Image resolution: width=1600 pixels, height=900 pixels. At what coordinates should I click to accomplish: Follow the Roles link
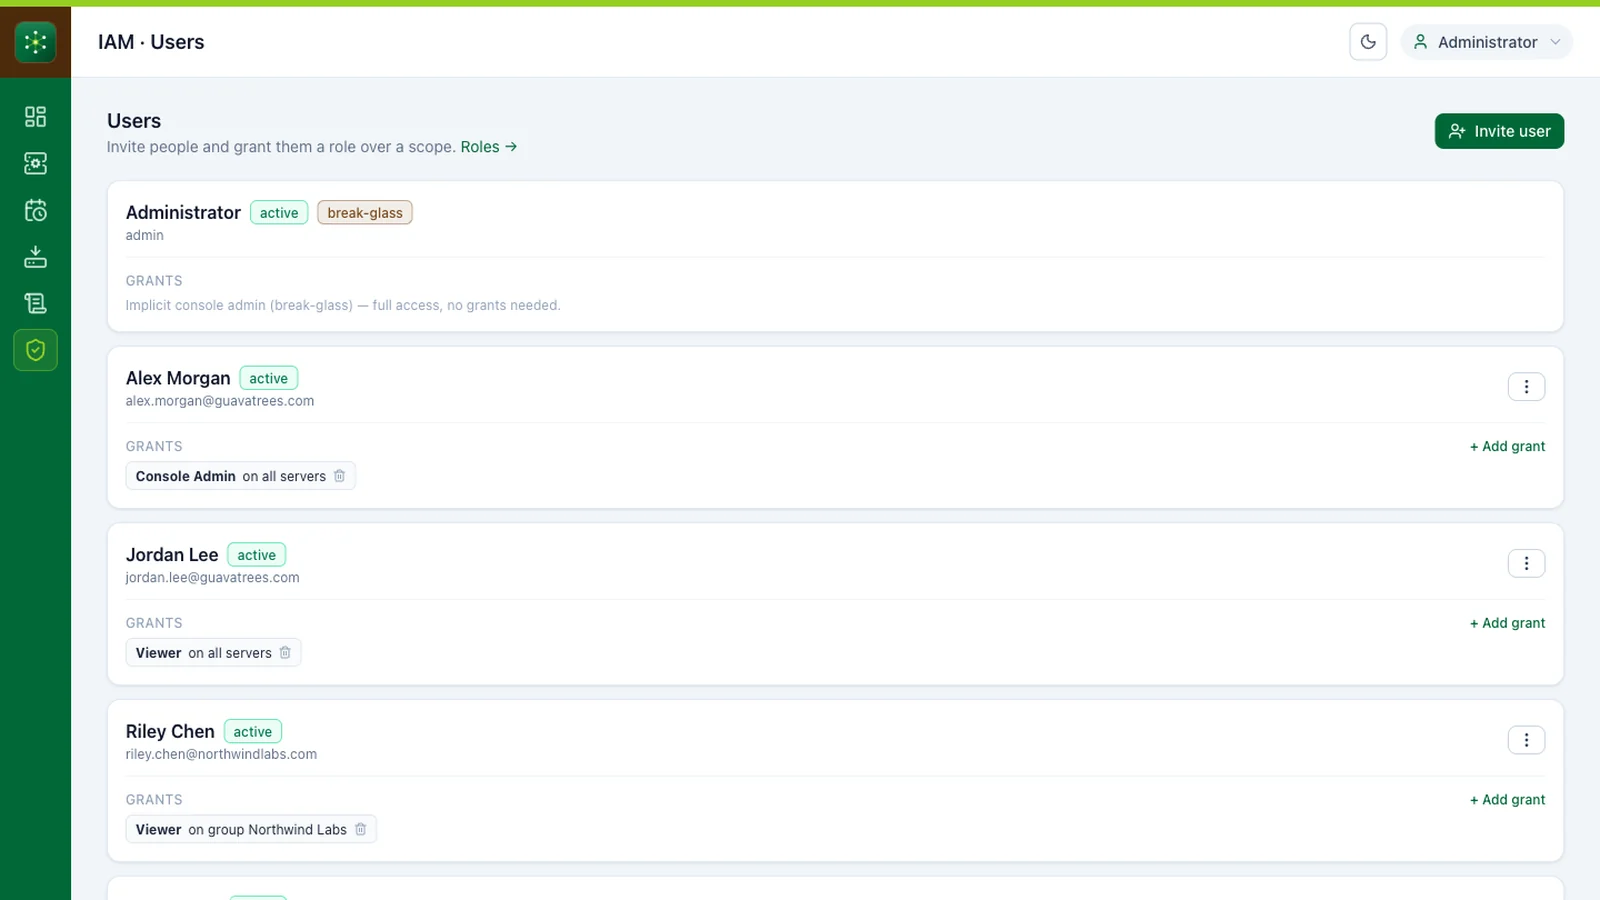[x=489, y=147]
